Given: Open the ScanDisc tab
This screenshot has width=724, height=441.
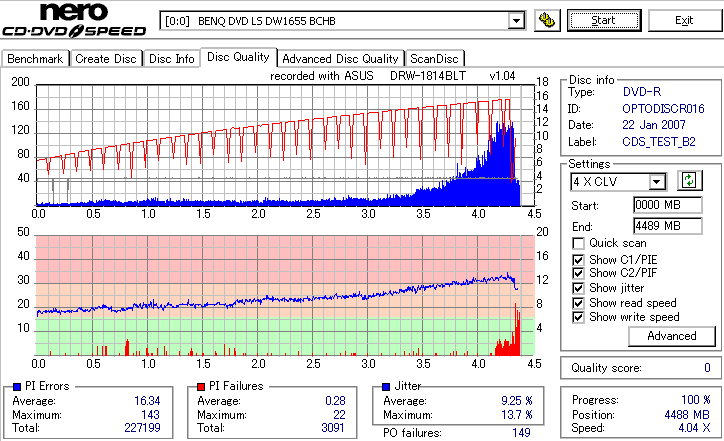Looking at the screenshot, I should pos(434,59).
